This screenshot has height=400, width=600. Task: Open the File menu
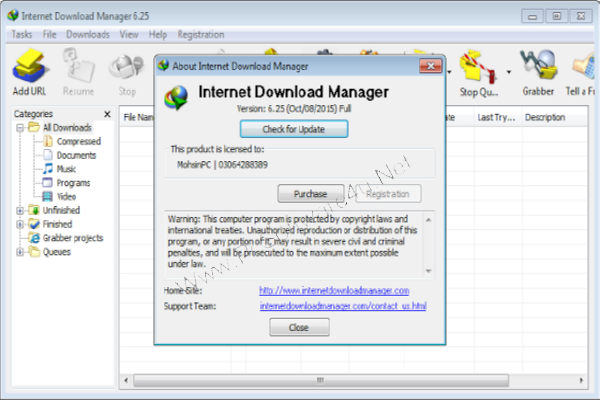click(x=49, y=34)
